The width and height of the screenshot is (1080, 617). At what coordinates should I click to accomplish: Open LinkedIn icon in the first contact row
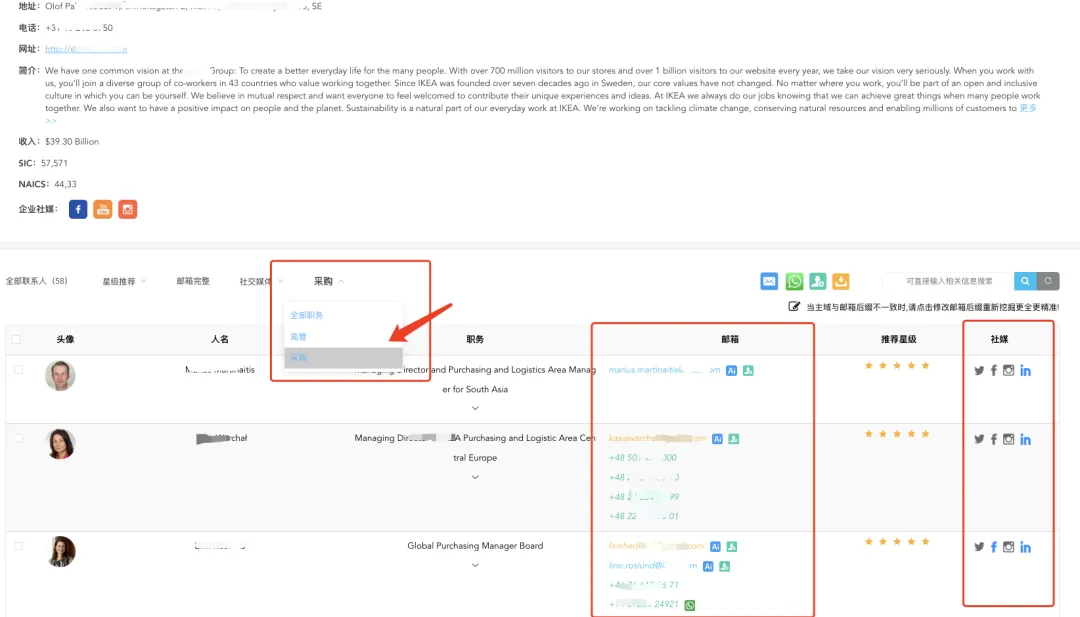(x=1026, y=371)
